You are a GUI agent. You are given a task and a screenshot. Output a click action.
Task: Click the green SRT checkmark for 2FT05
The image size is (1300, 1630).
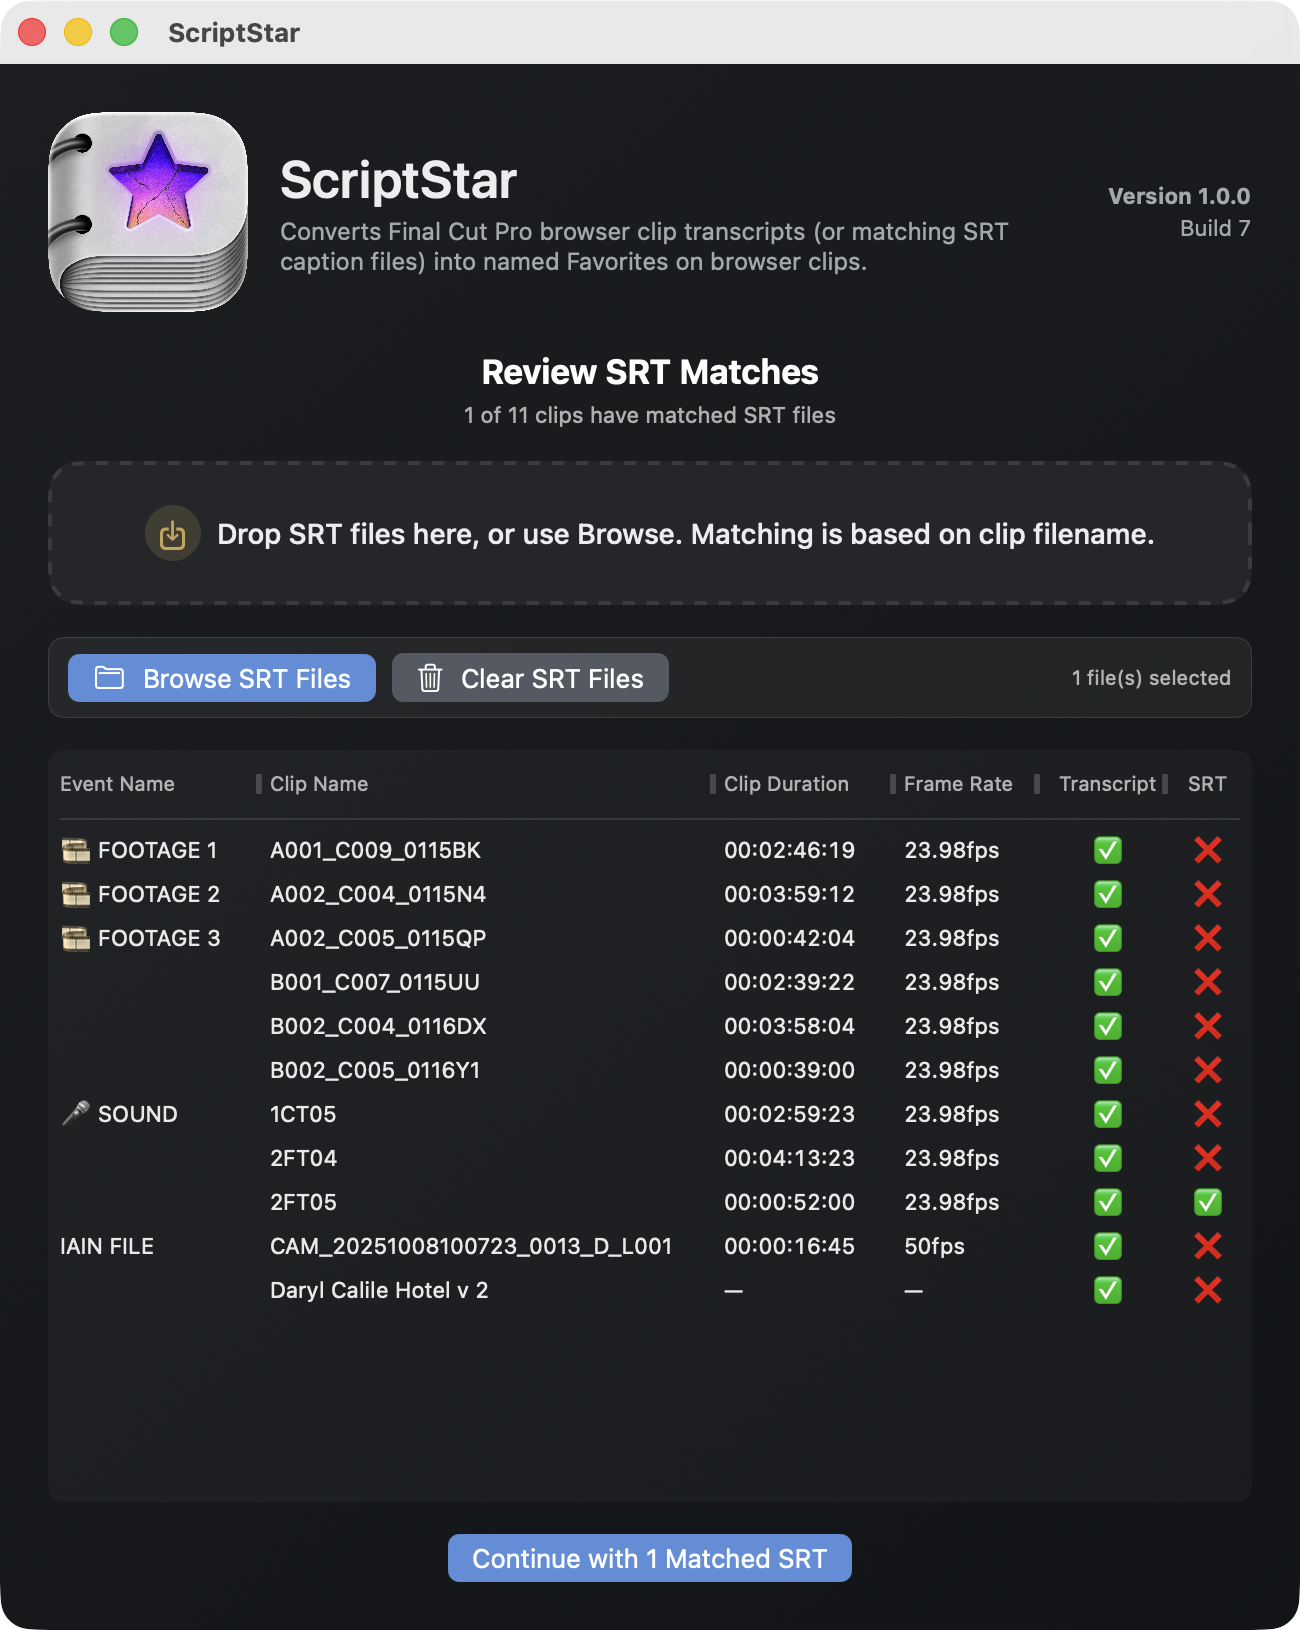(1207, 1202)
